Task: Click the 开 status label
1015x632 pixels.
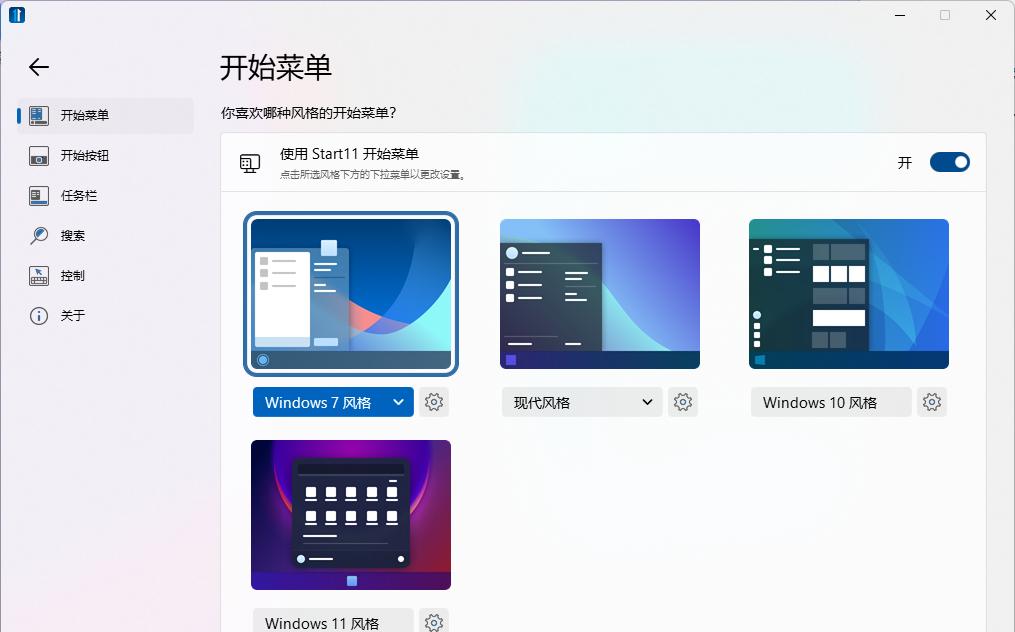Action: pyautogui.click(x=905, y=163)
